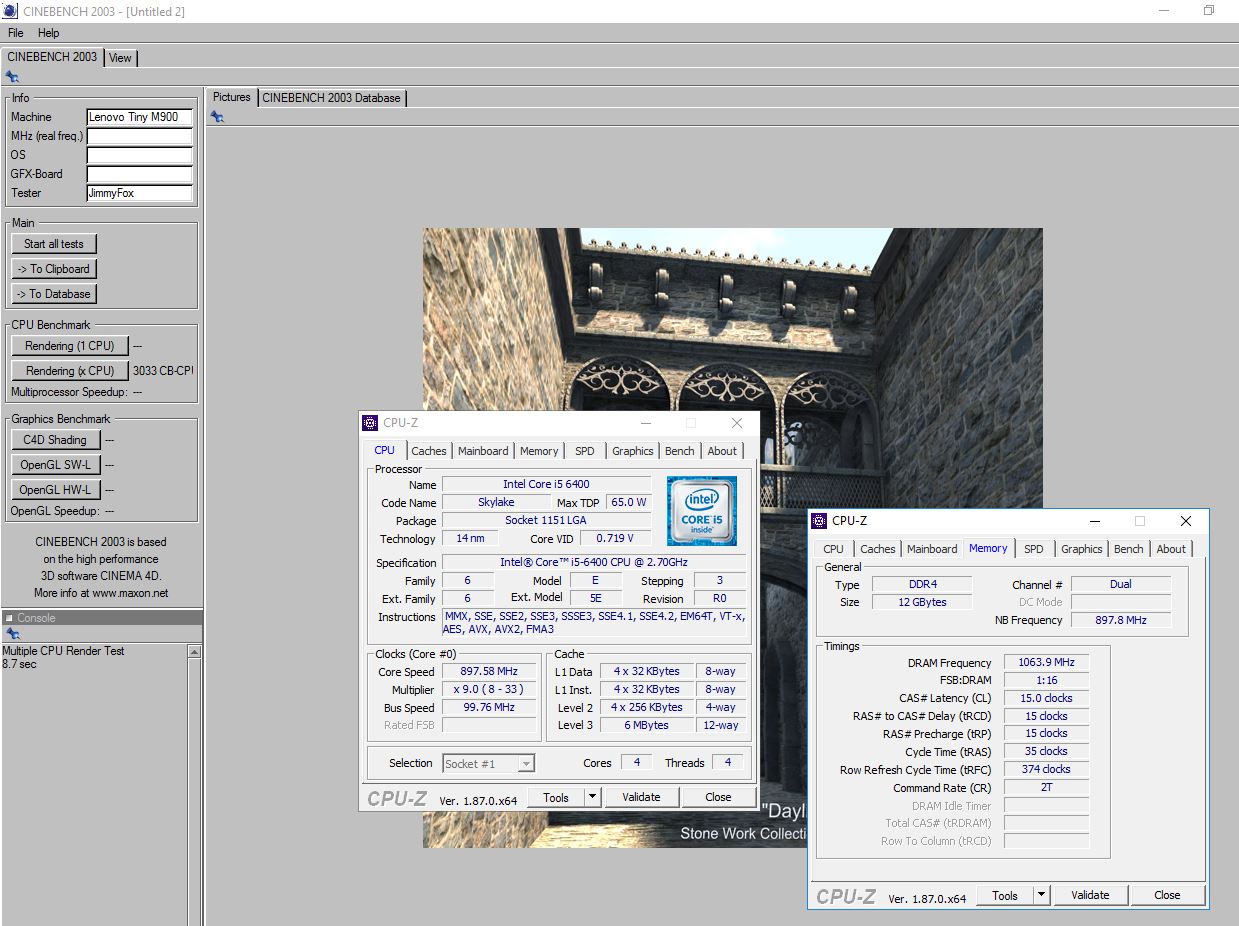
Task: Click the CPU-Z icon in CPU window title
Action: pyautogui.click(x=371, y=423)
